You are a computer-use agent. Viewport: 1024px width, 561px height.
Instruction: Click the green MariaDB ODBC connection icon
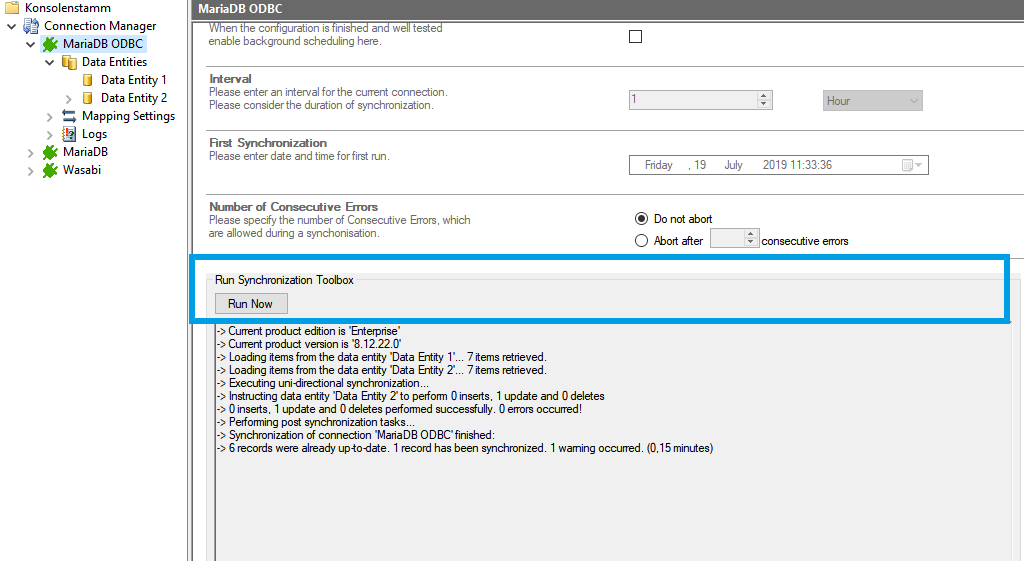point(50,44)
